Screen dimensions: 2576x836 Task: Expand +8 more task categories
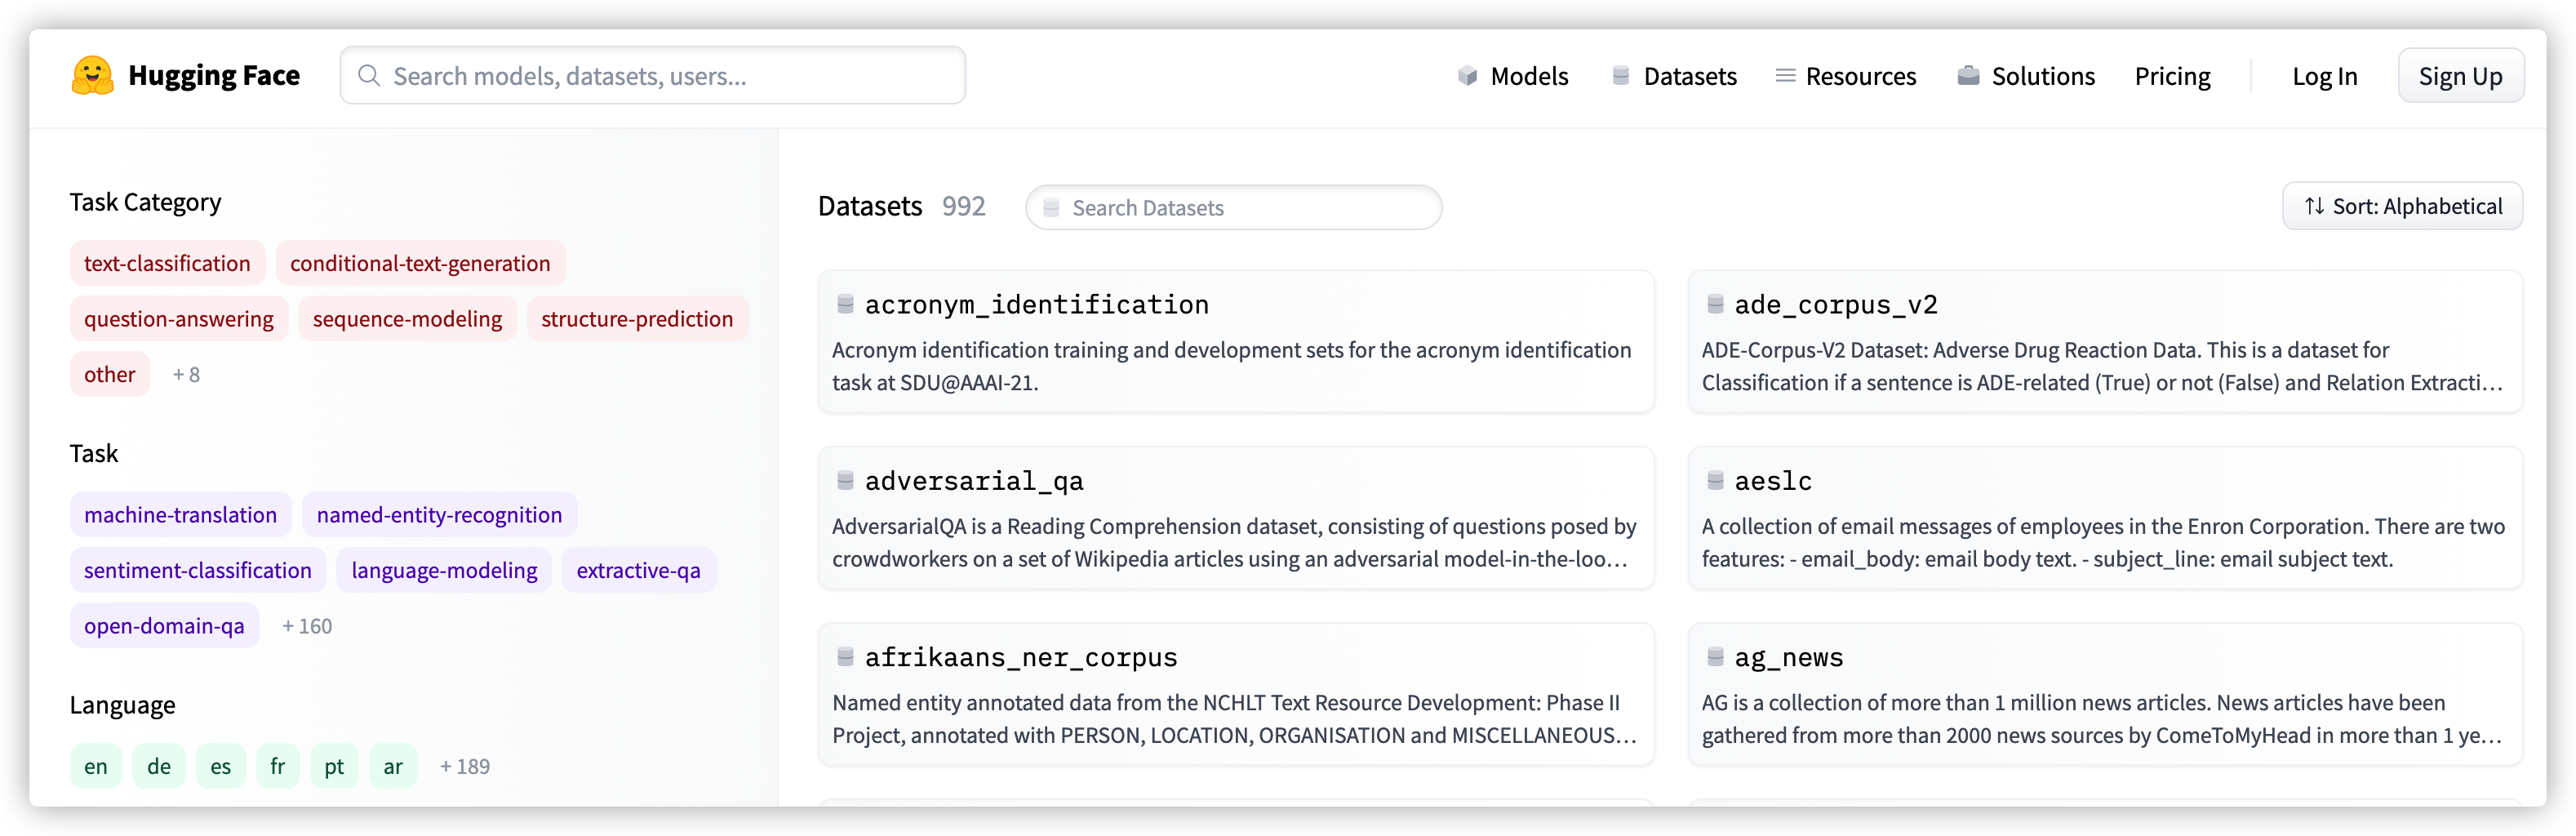click(x=186, y=374)
